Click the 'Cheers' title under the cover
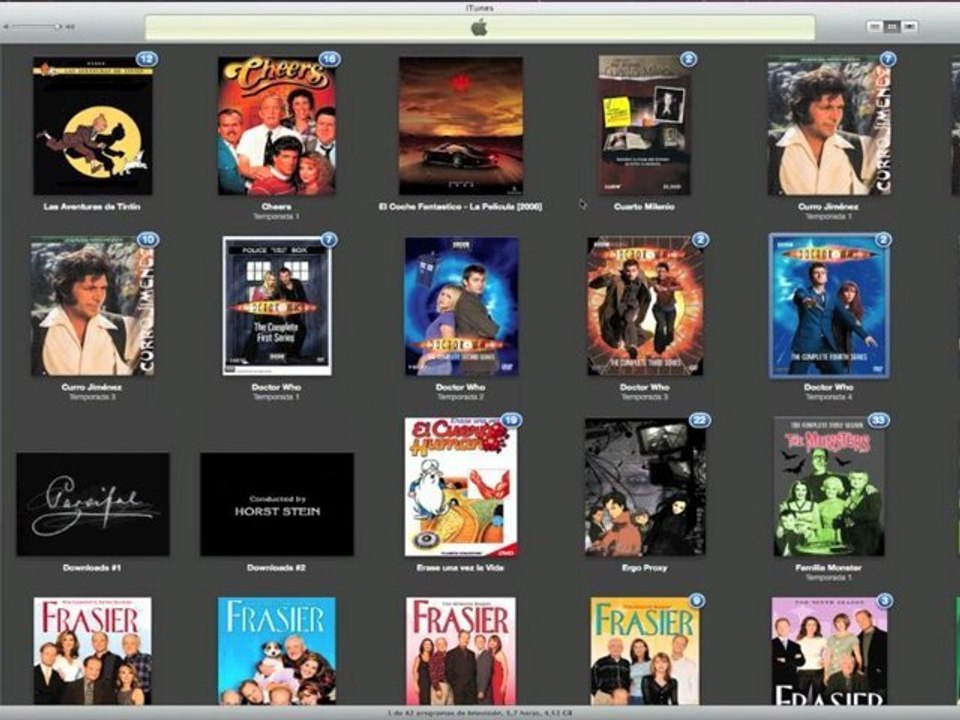Image resolution: width=960 pixels, height=720 pixels. pyautogui.click(x=276, y=207)
